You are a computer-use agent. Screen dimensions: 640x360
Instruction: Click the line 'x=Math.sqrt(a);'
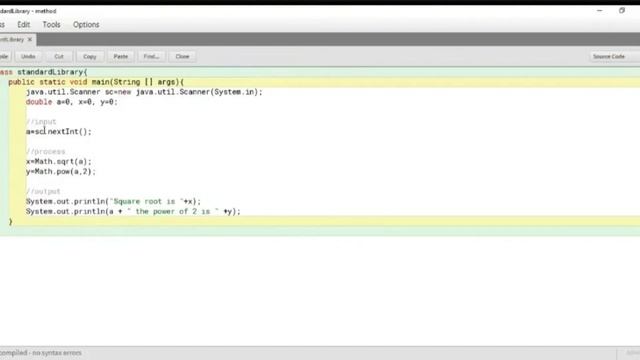59,162
